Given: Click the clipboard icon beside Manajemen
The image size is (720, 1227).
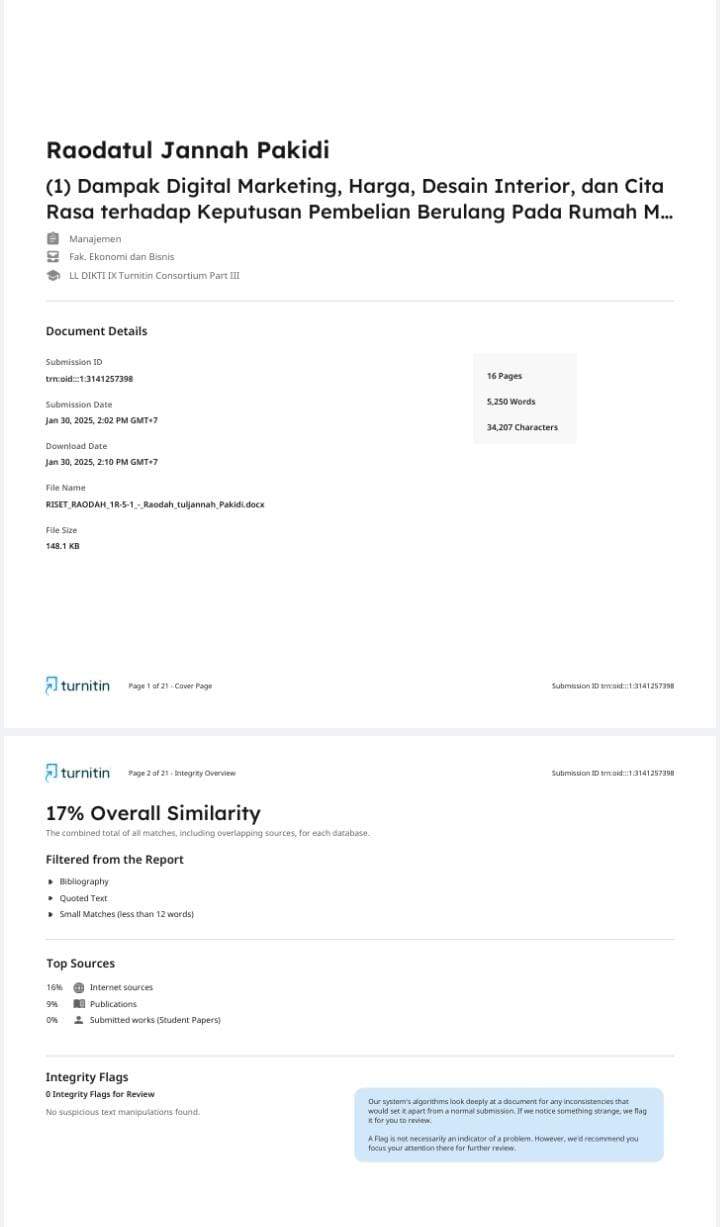Looking at the screenshot, I should click(x=53, y=239).
